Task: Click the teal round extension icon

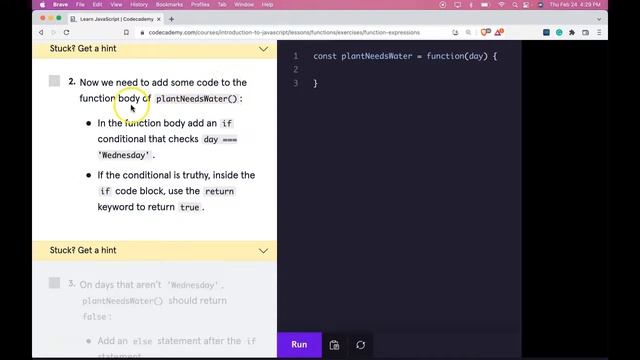Action: [559, 32]
